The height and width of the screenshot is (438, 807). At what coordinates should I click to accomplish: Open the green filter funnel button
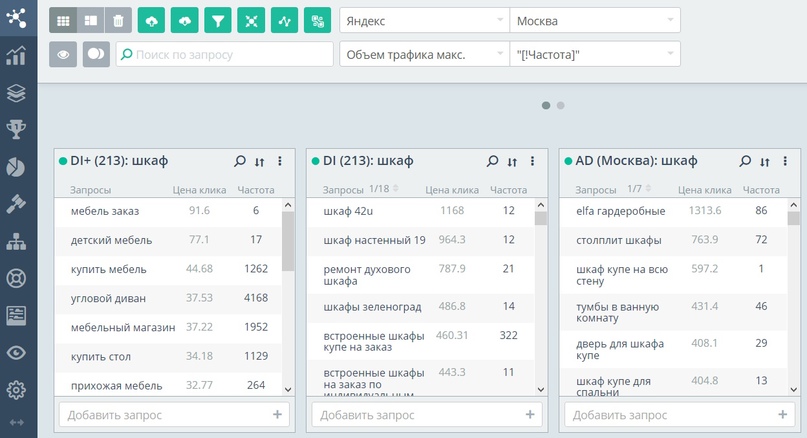point(218,21)
